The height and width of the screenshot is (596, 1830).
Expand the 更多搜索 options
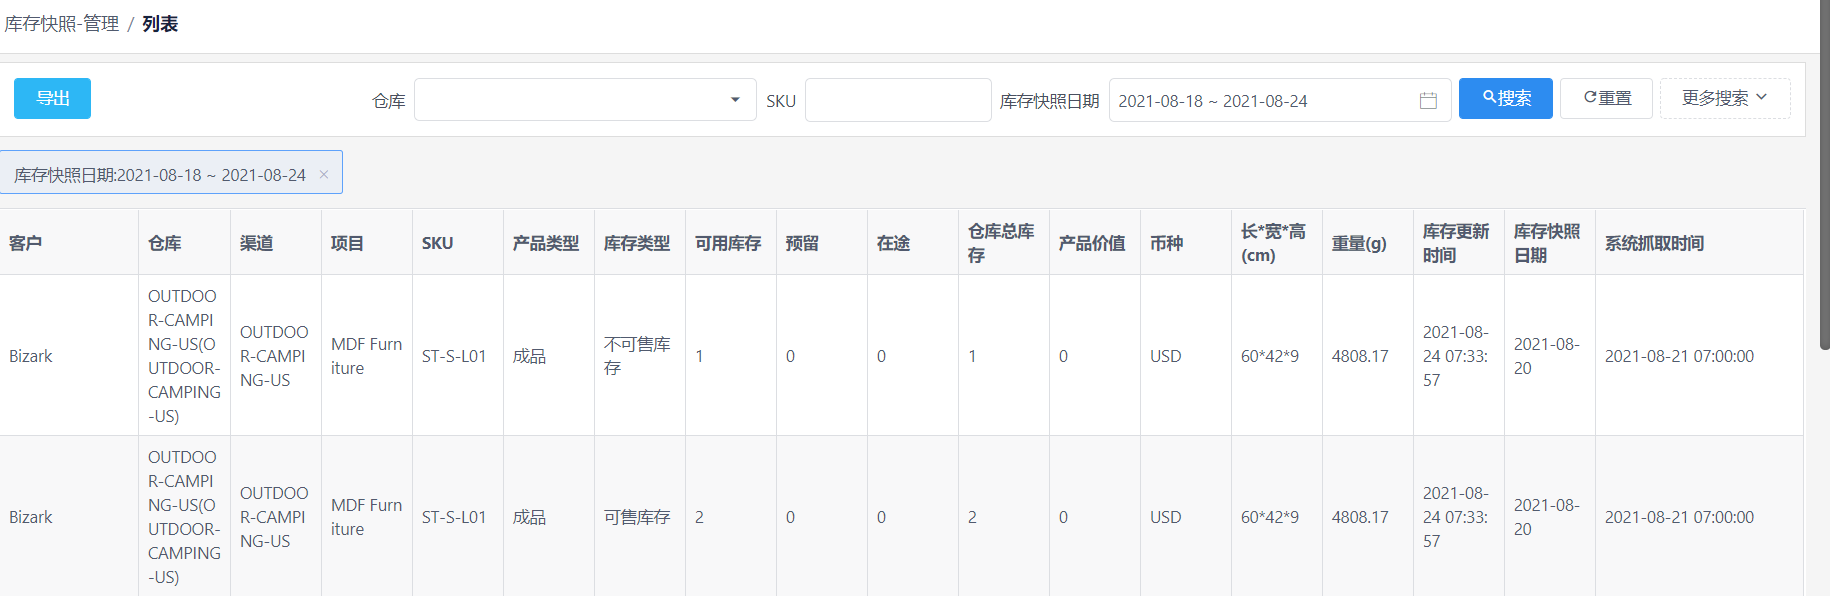pos(1725,98)
